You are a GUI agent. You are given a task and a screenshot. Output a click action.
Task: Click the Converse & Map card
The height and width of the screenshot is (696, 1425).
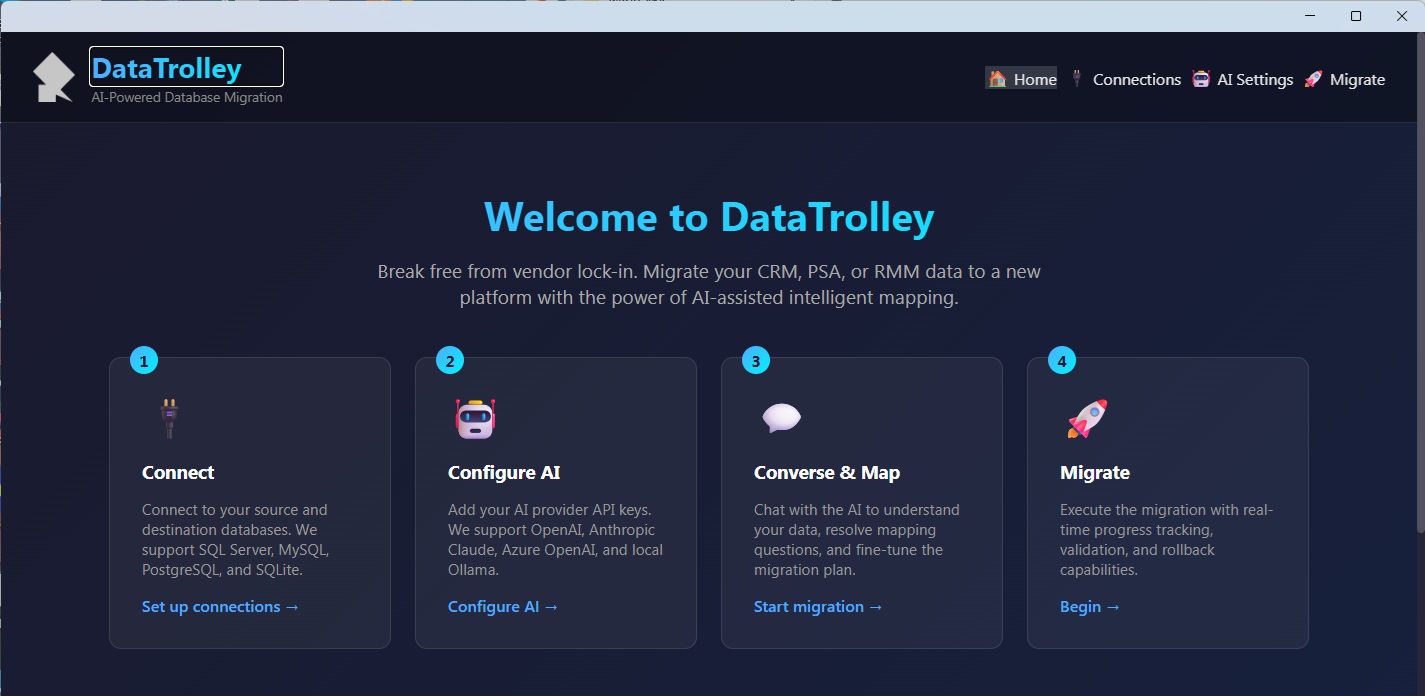pyautogui.click(x=861, y=502)
